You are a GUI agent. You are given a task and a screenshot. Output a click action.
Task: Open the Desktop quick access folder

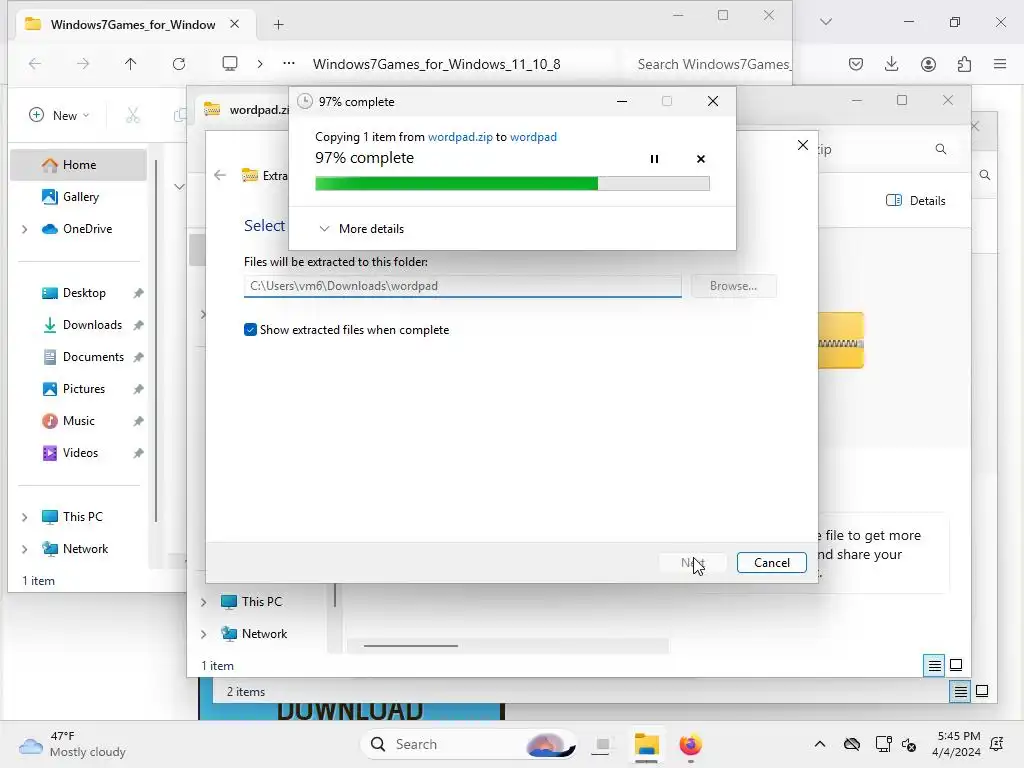[x=84, y=293]
